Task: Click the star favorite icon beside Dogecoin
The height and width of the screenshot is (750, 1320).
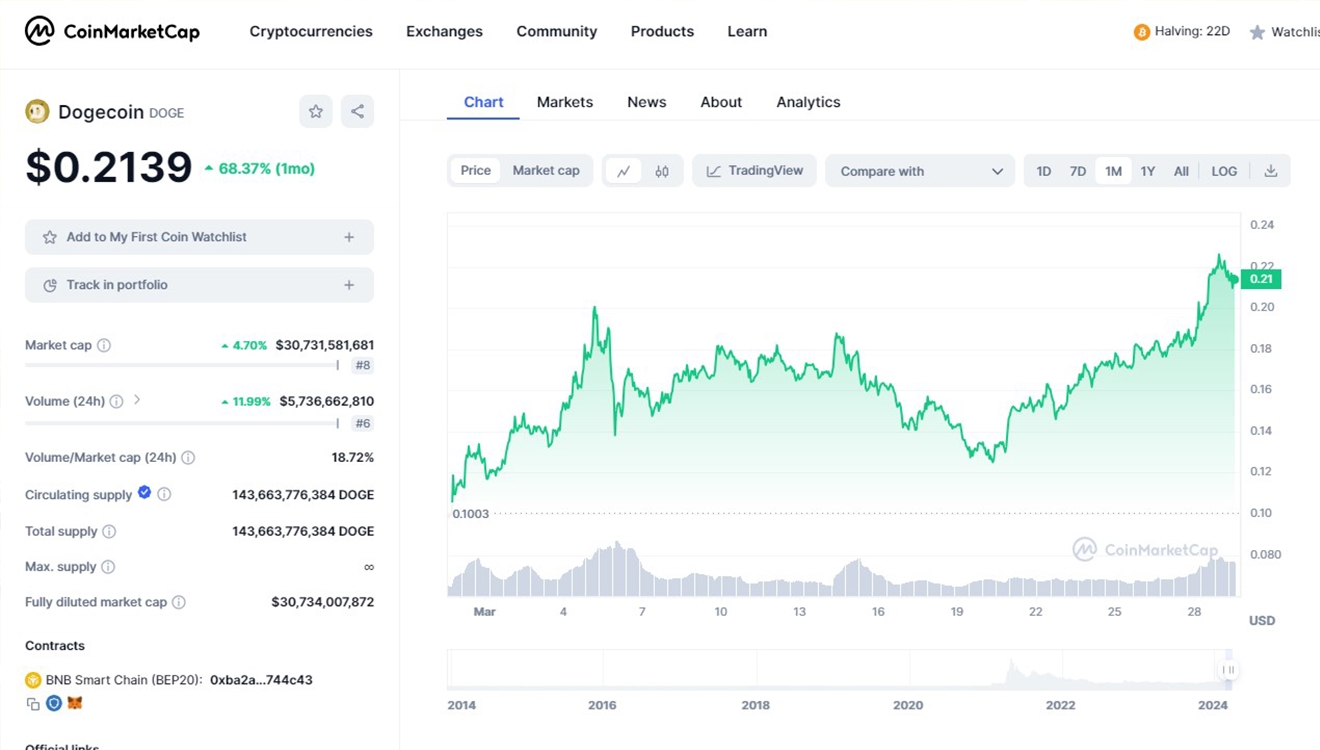Action: tap(316, 112)
